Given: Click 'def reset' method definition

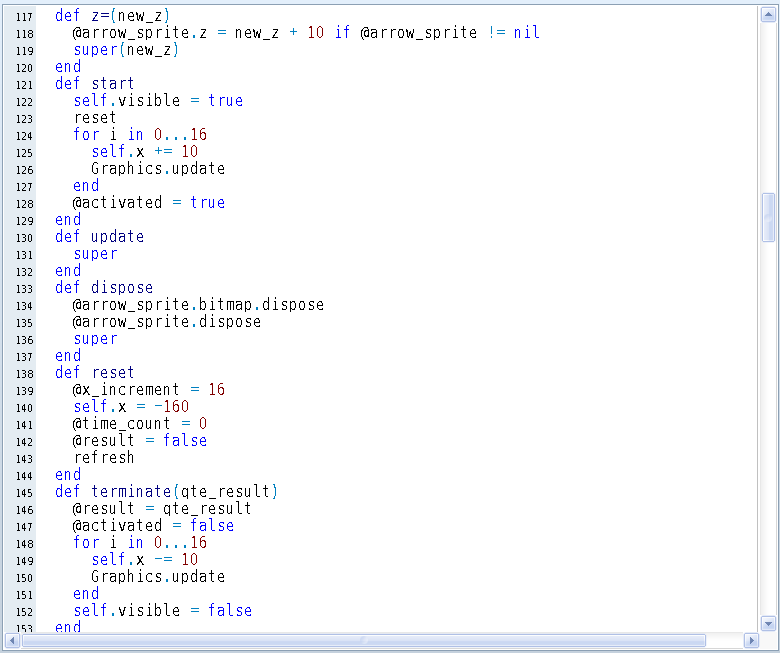Looking at the screenshot, I should [x=95, y=373].
